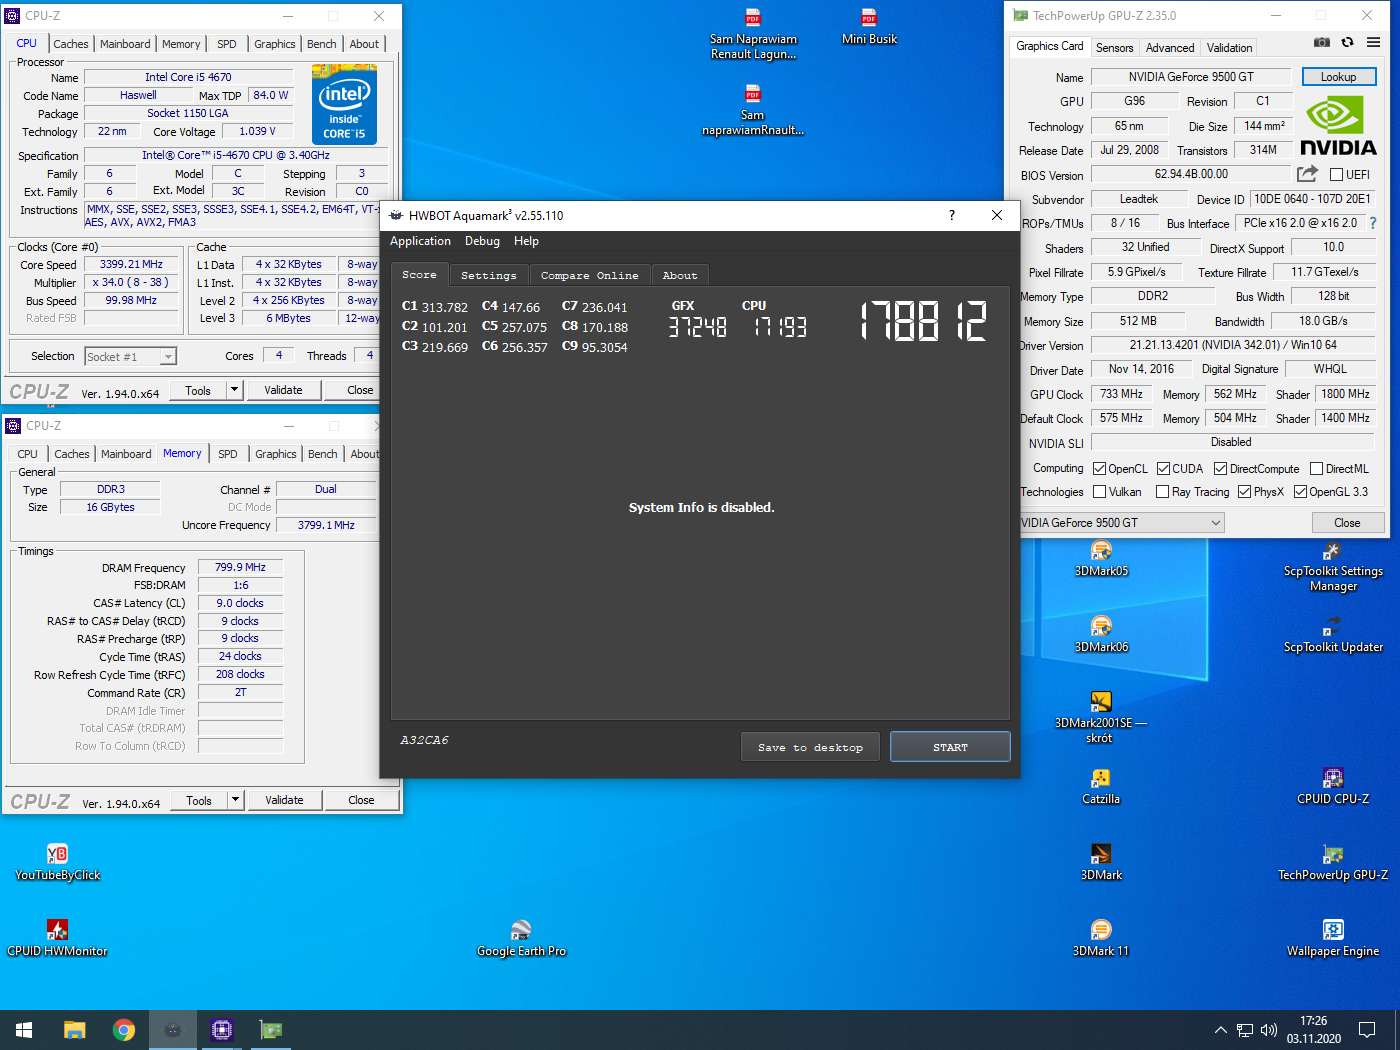Click the START button in Aquamark
Image resolution: width=1400 pixels, height=1050 pixels.
click(950, 747)
